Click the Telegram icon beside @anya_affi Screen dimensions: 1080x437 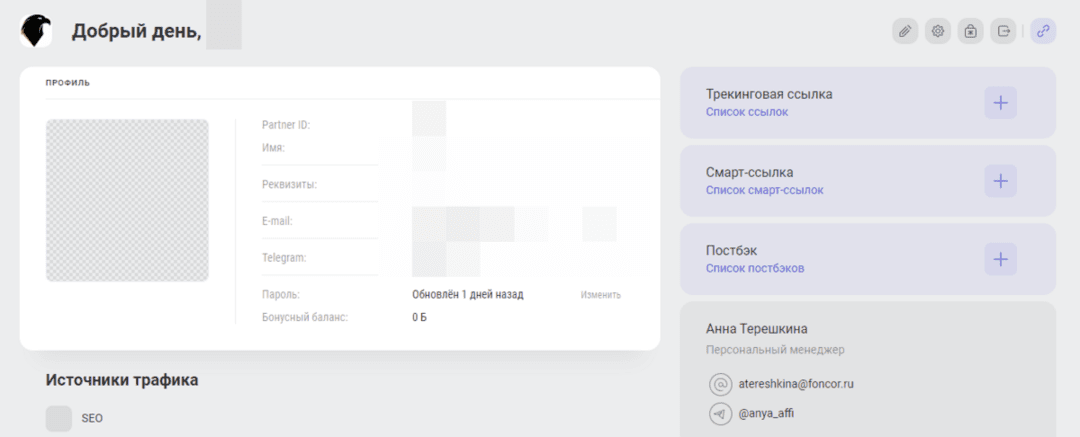[720, 414]
